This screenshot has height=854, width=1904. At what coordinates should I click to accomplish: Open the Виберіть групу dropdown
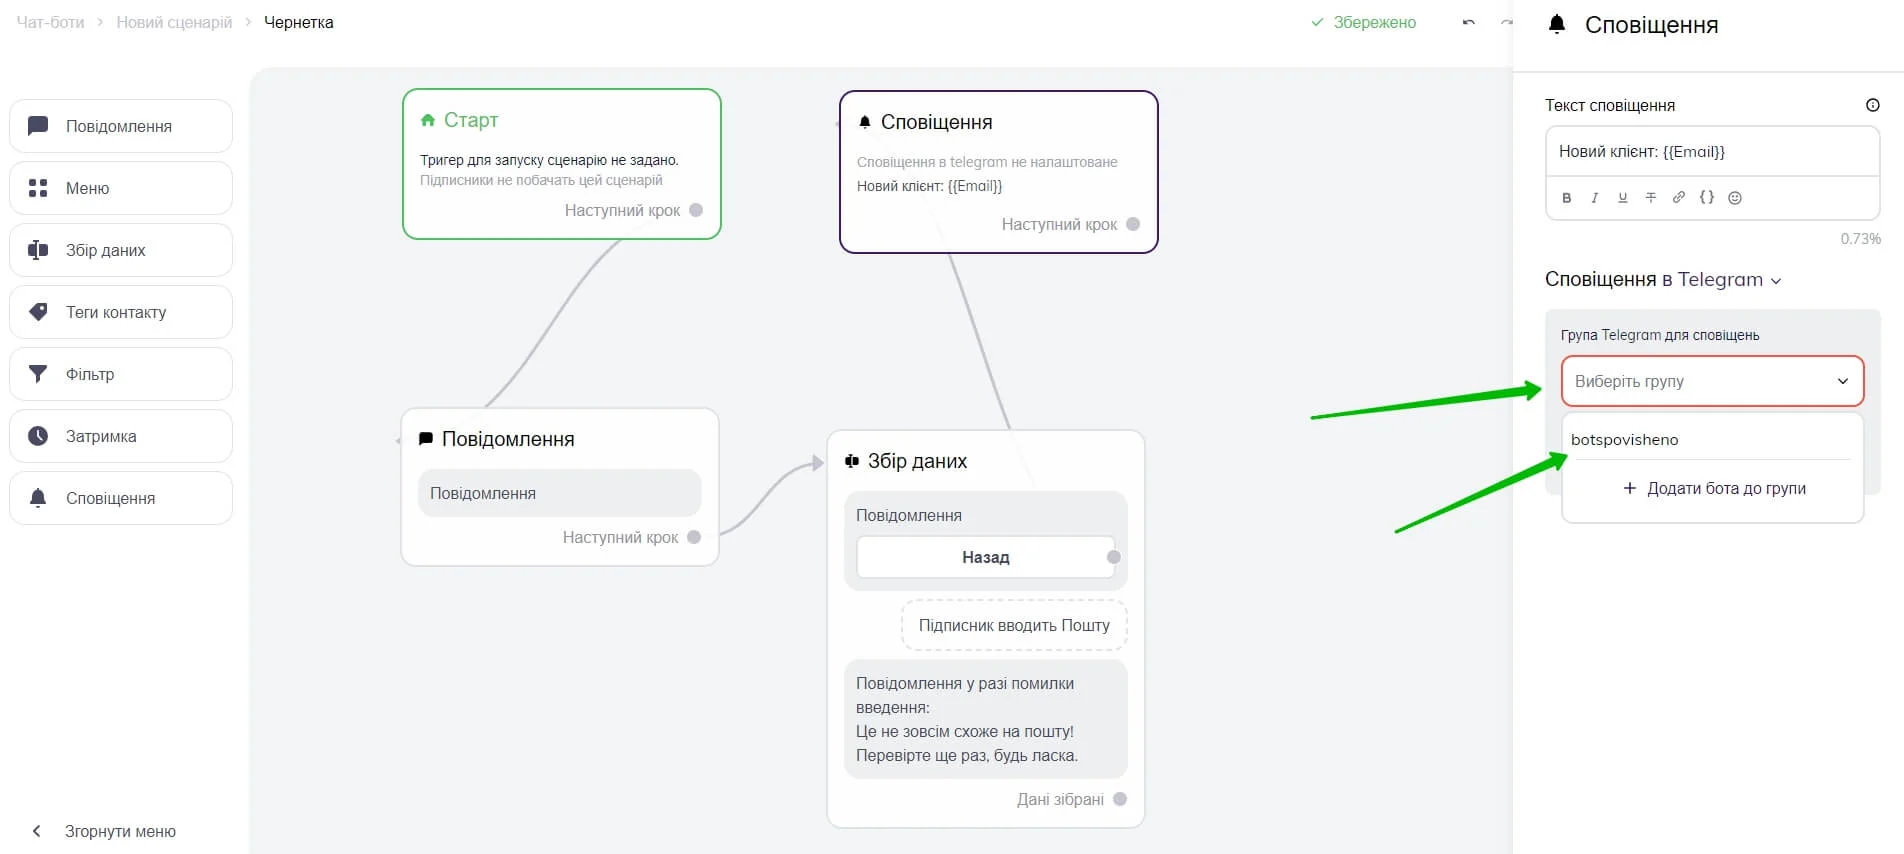pos(1712,381)
